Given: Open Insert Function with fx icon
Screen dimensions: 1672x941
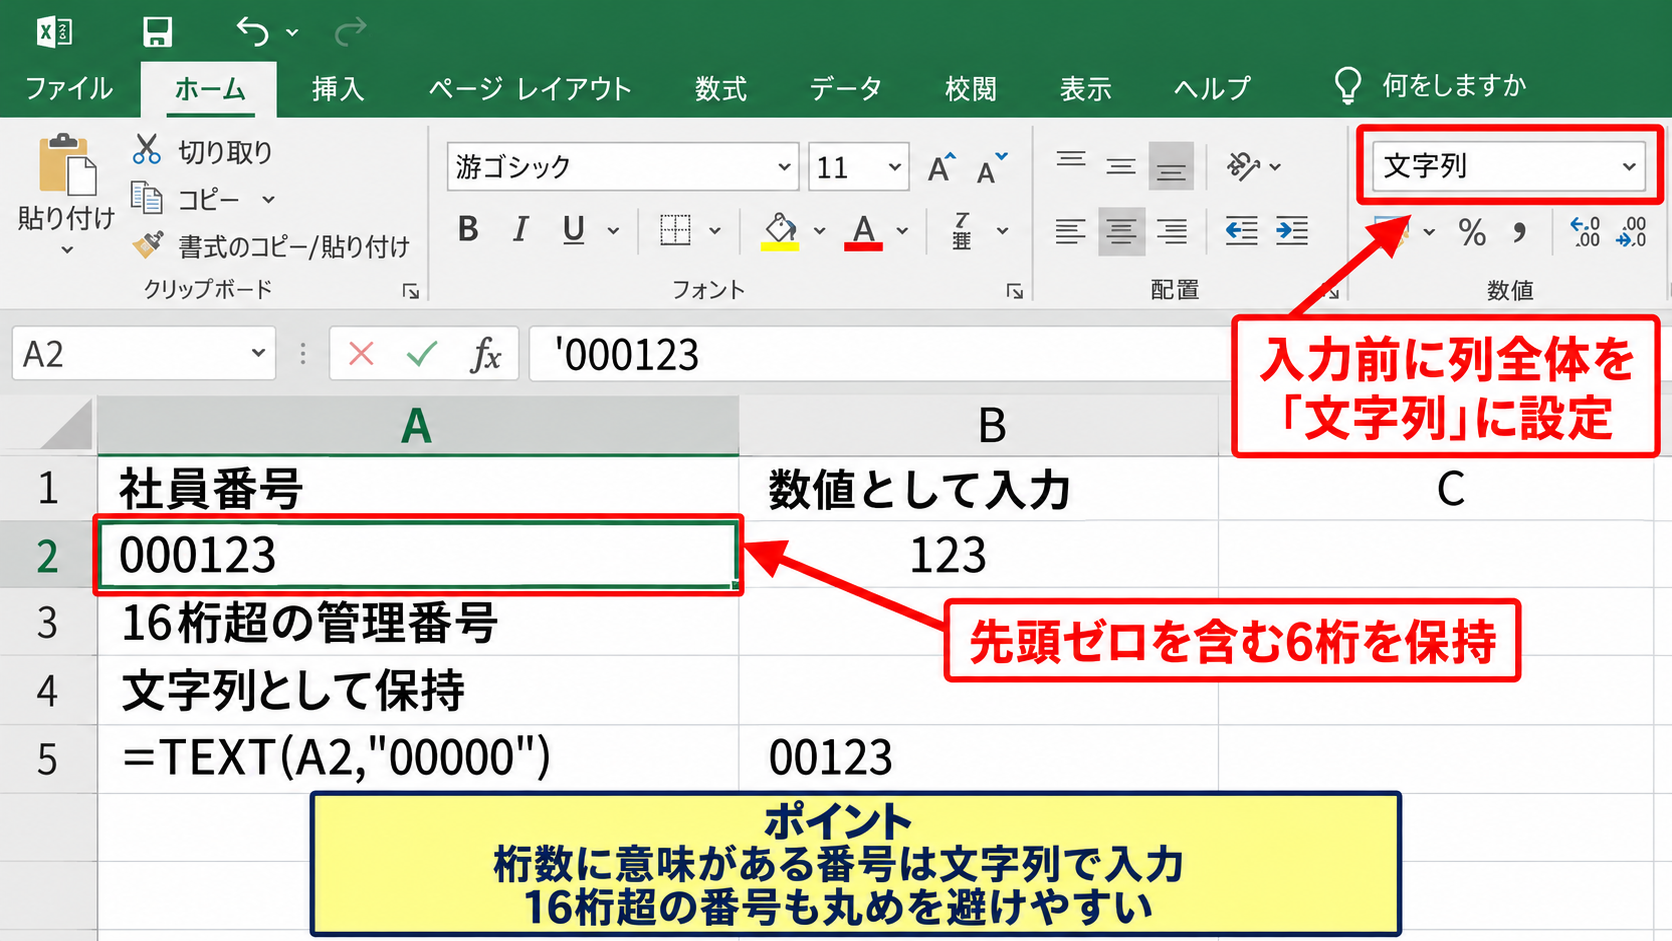Looking at the screenshot, I should [x=485, y=354].
